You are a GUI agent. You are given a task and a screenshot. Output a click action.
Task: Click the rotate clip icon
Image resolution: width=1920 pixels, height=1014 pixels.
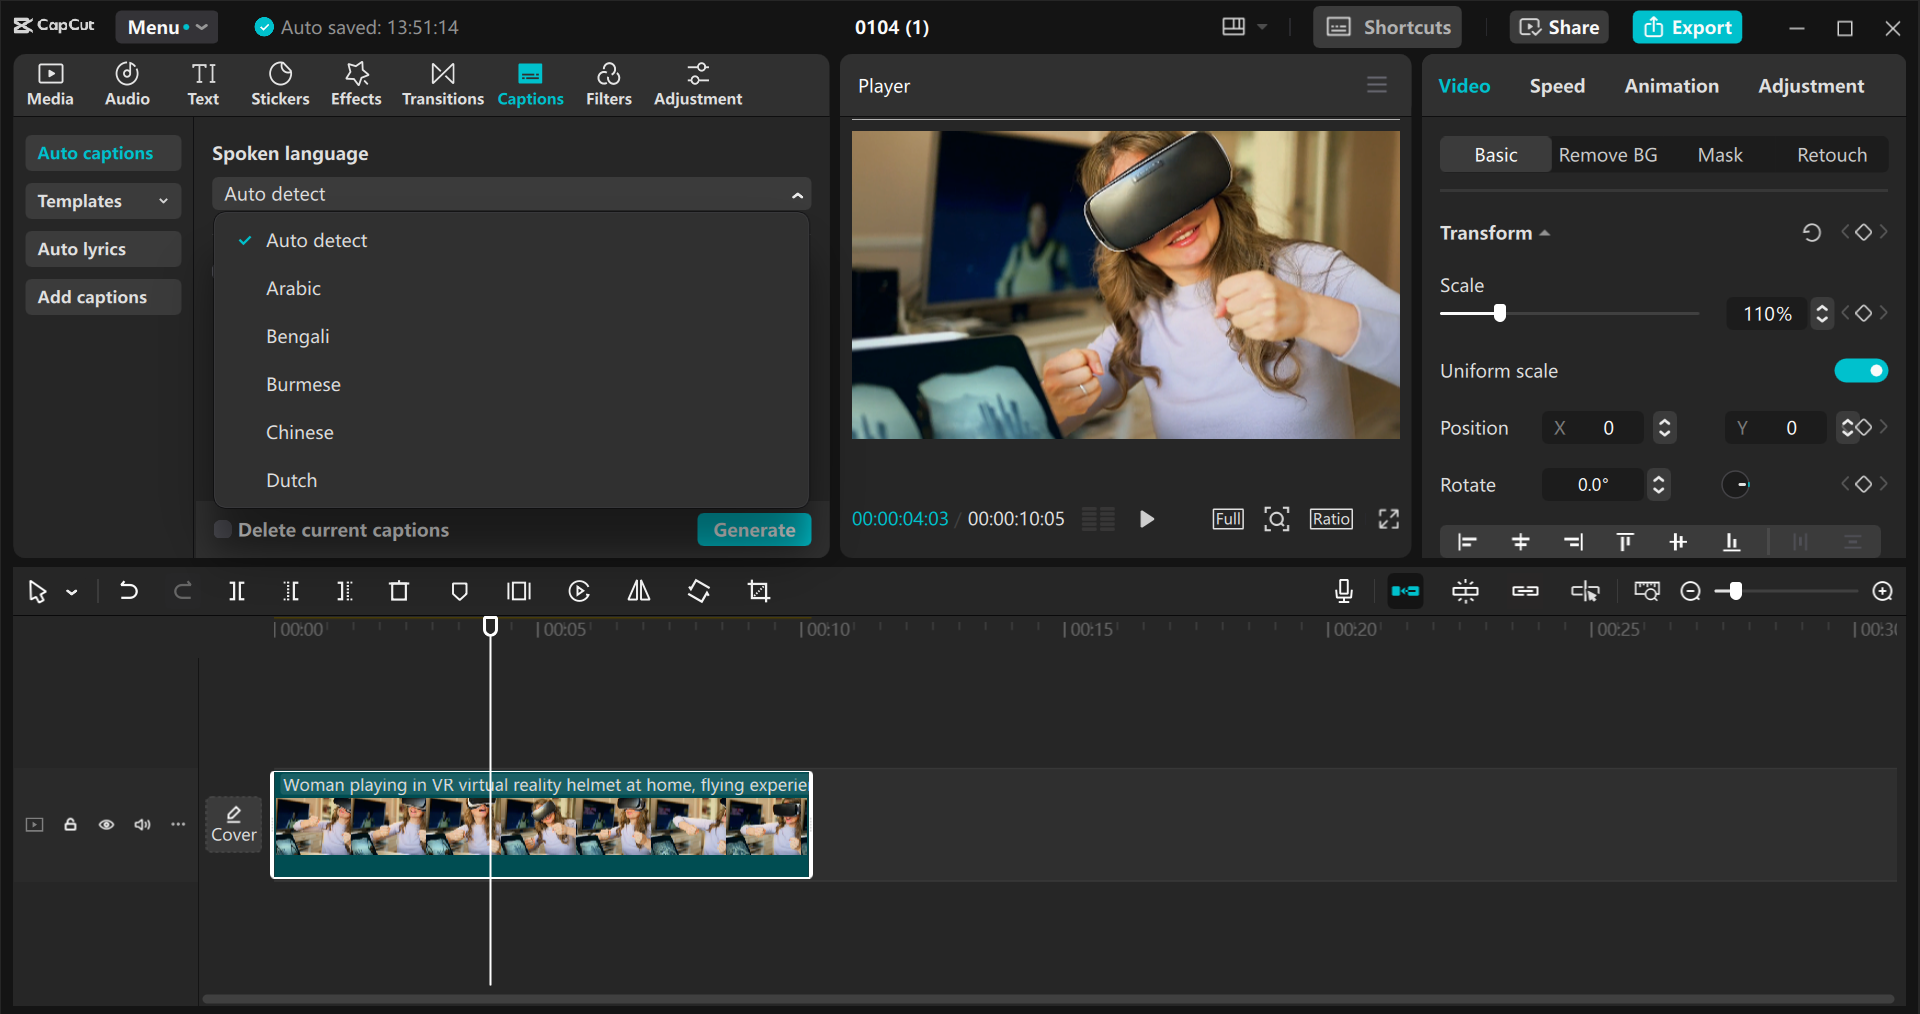point(699,591)
